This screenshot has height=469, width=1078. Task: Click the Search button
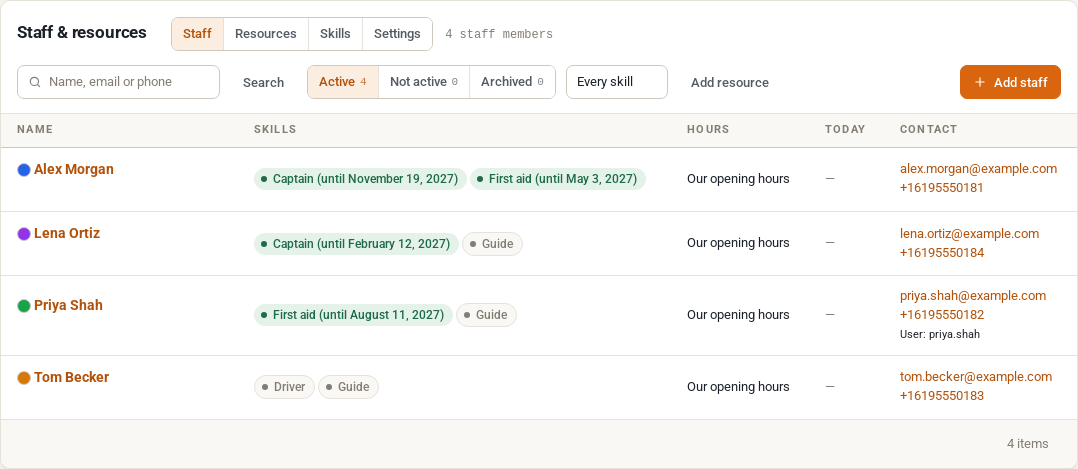coord(263,83)
